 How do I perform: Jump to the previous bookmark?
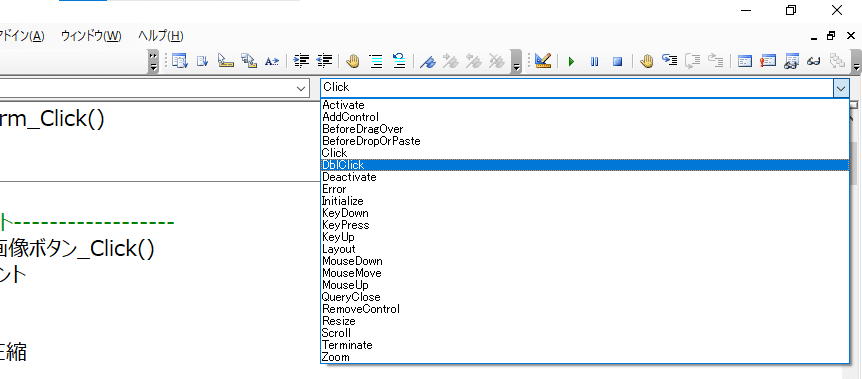pyautogui.click(x=474, y=61)
